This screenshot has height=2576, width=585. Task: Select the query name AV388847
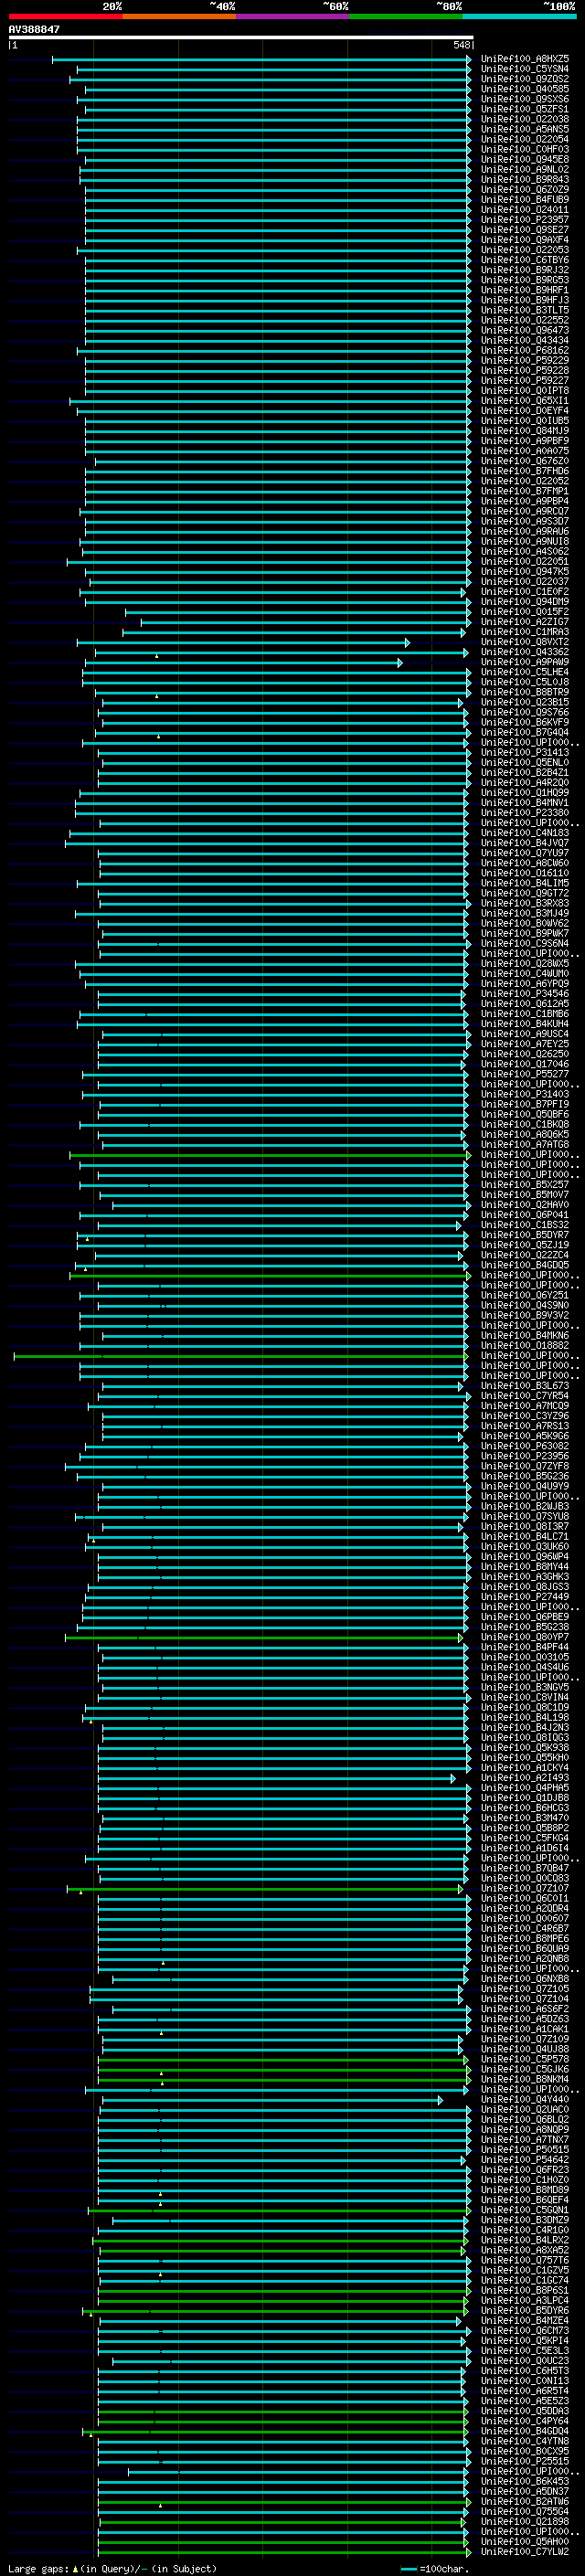click(x=34, y=29)
